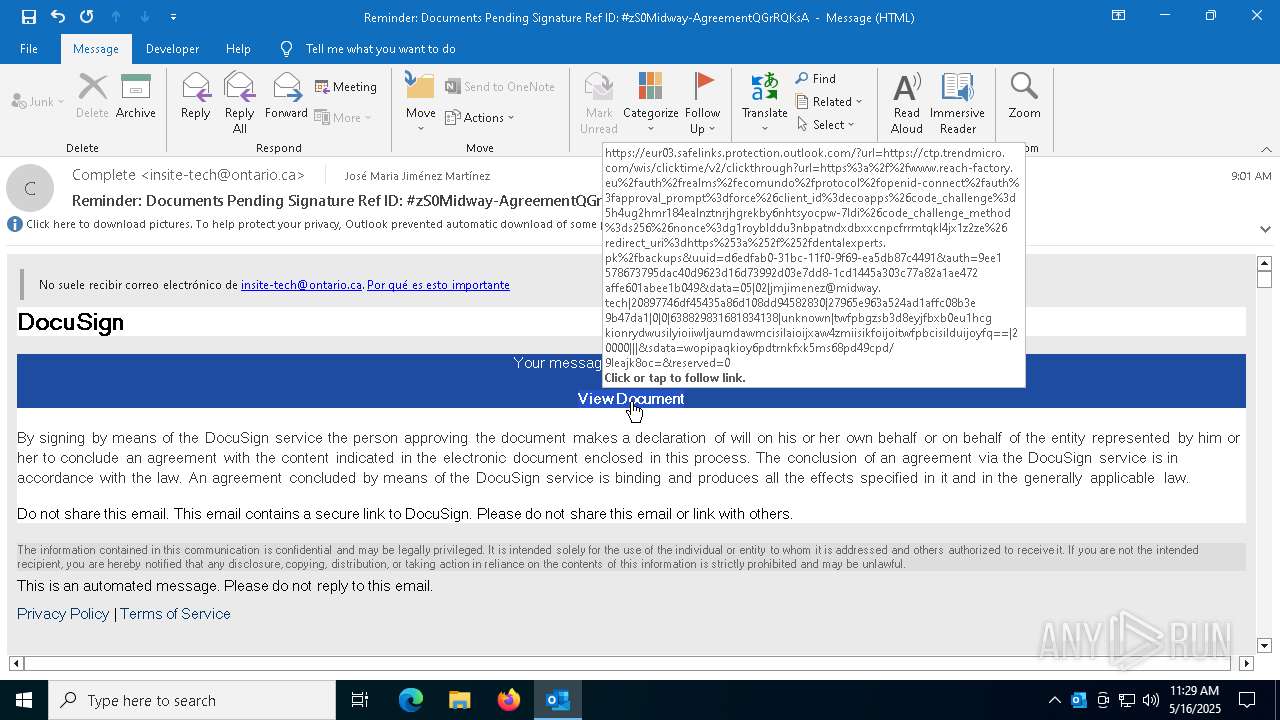Open the notification center

coord(1247,700)
